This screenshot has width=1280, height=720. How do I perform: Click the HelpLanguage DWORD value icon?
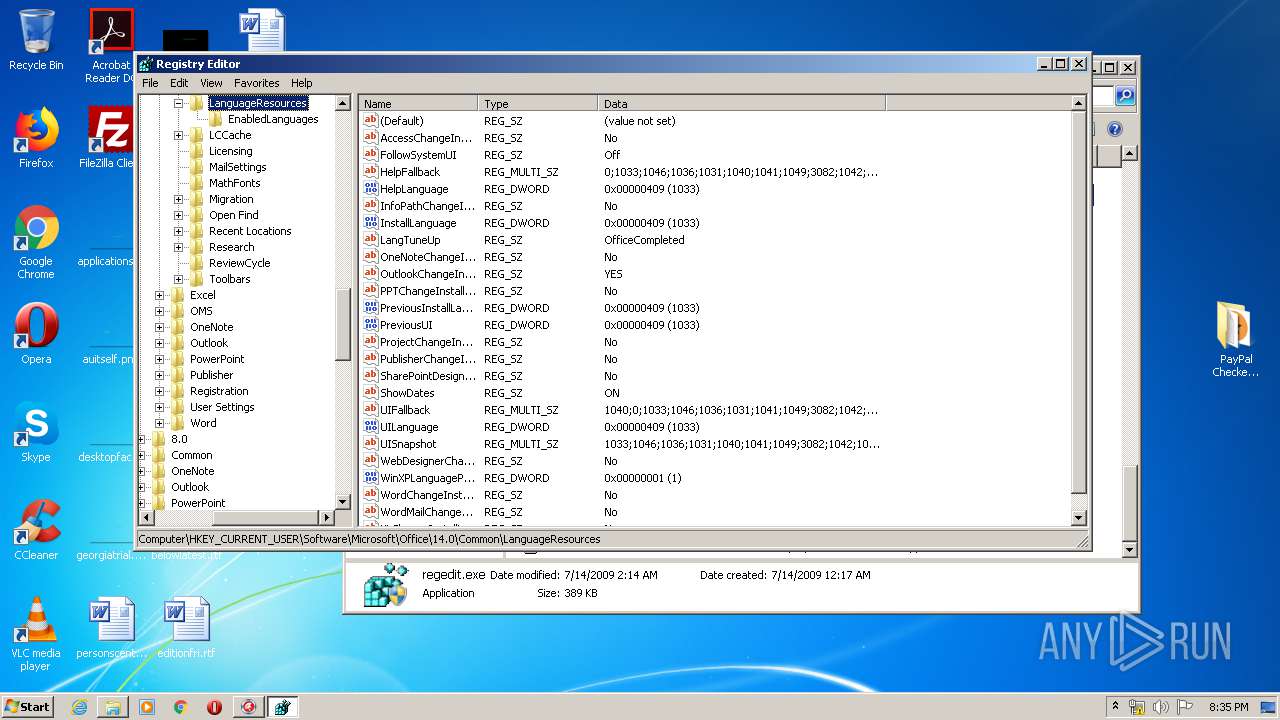click(370, 189)
